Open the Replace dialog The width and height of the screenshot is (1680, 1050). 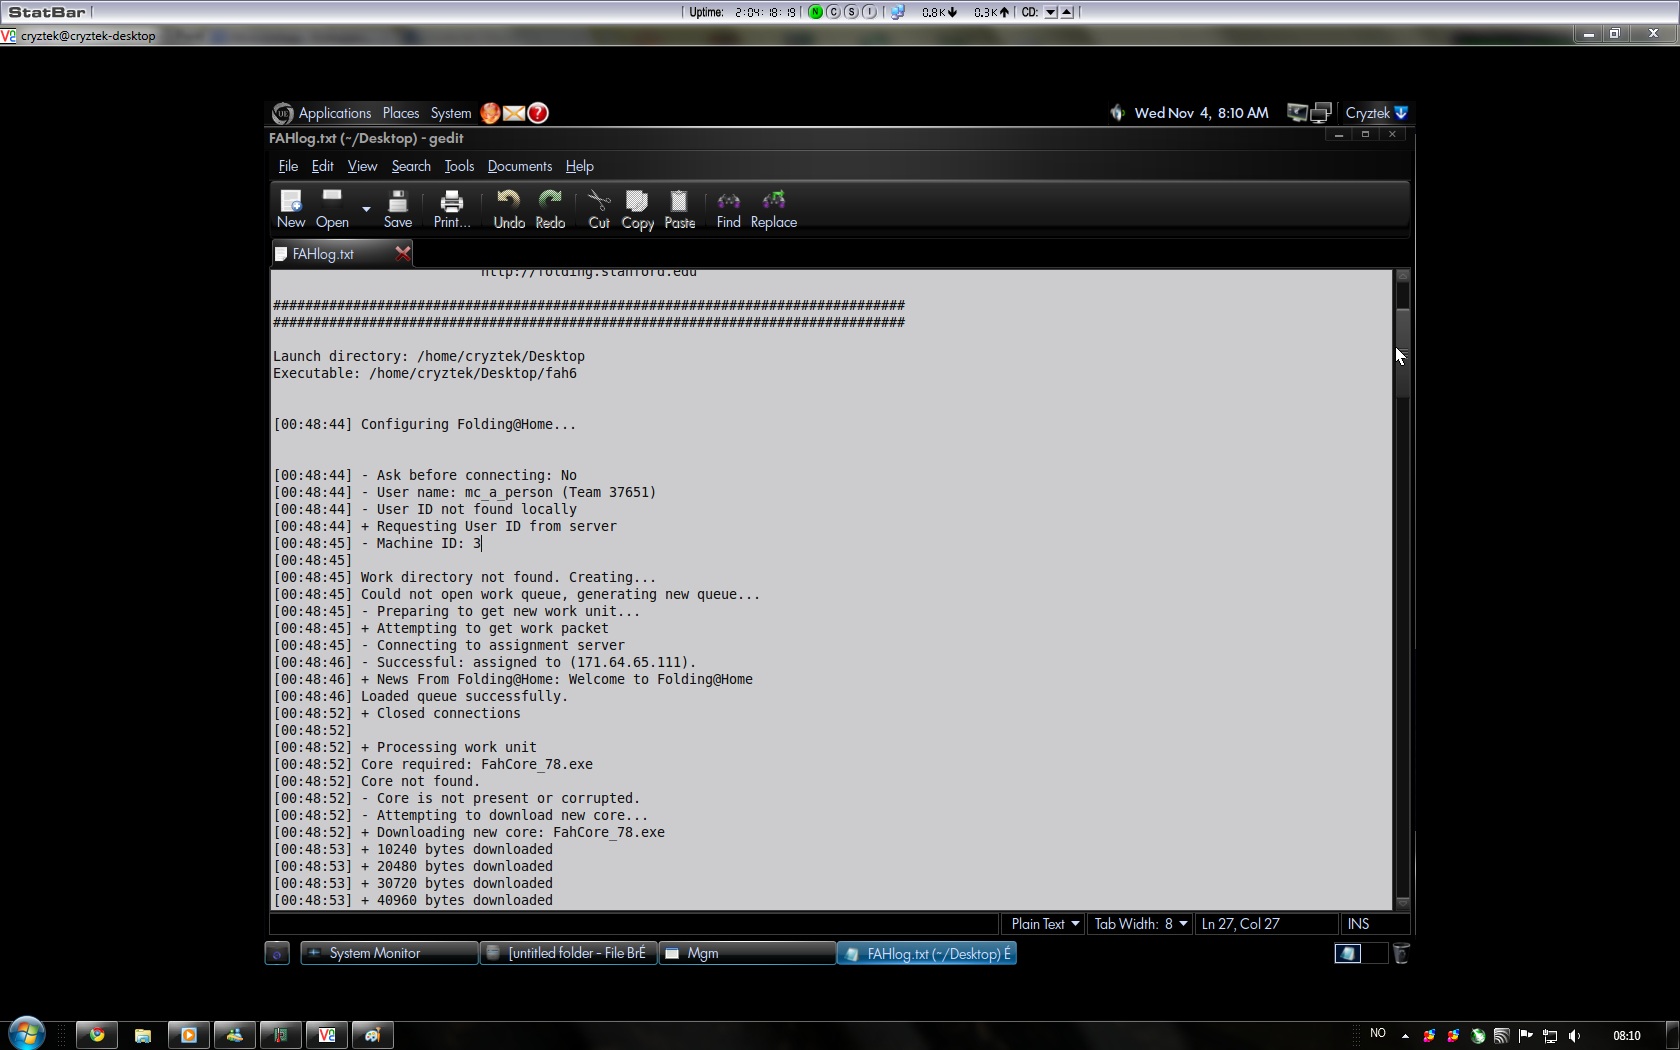coord(773,209)
